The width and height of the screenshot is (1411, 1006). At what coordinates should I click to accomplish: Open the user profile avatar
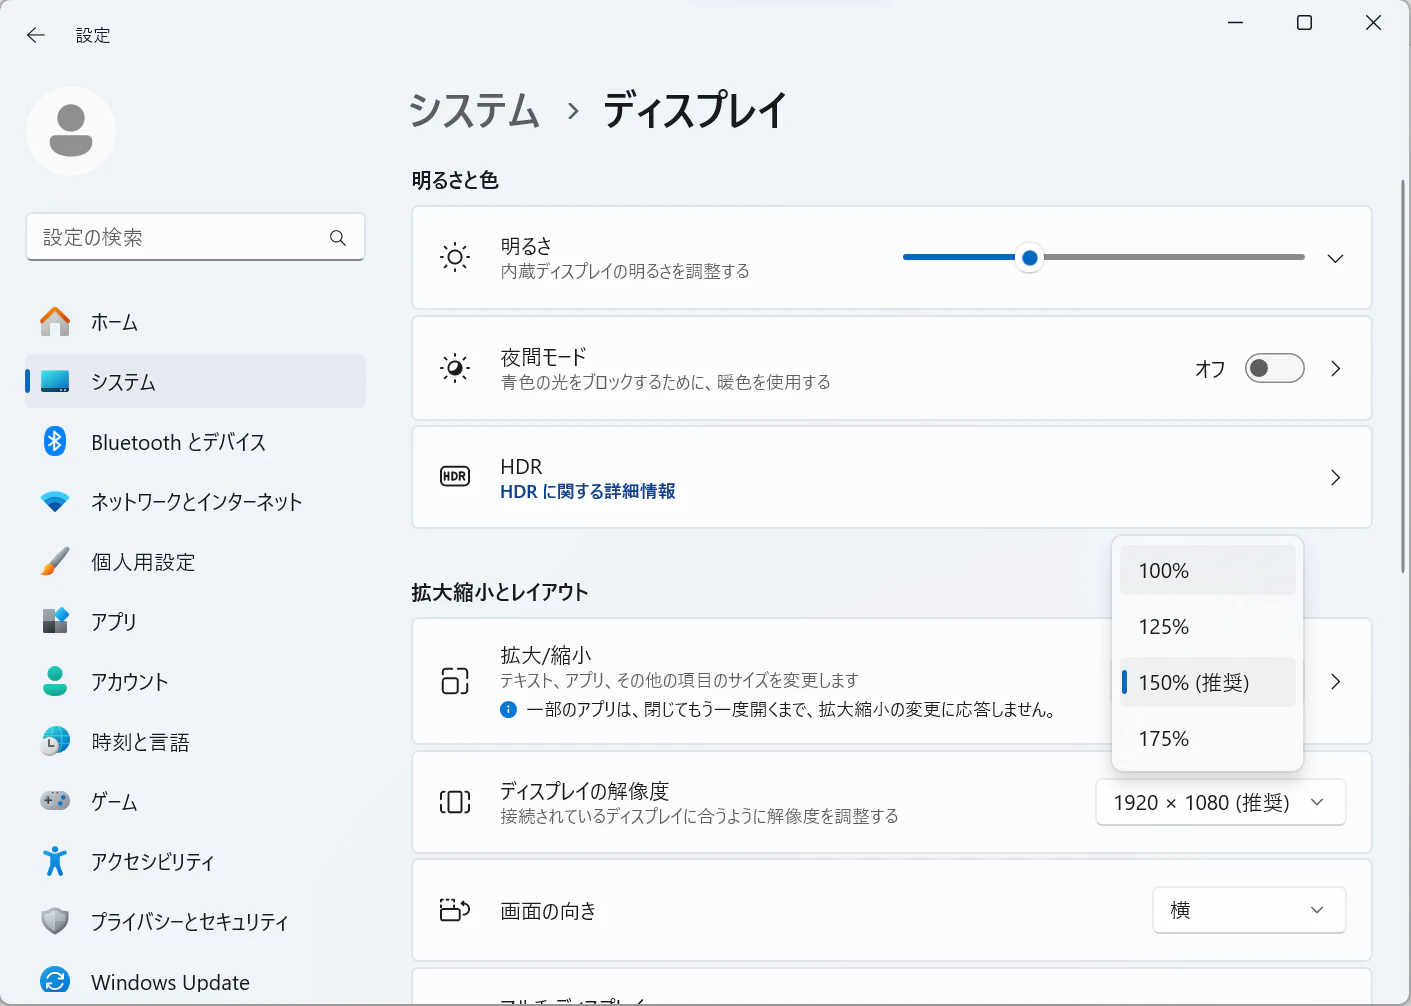[x=71, y=131]
